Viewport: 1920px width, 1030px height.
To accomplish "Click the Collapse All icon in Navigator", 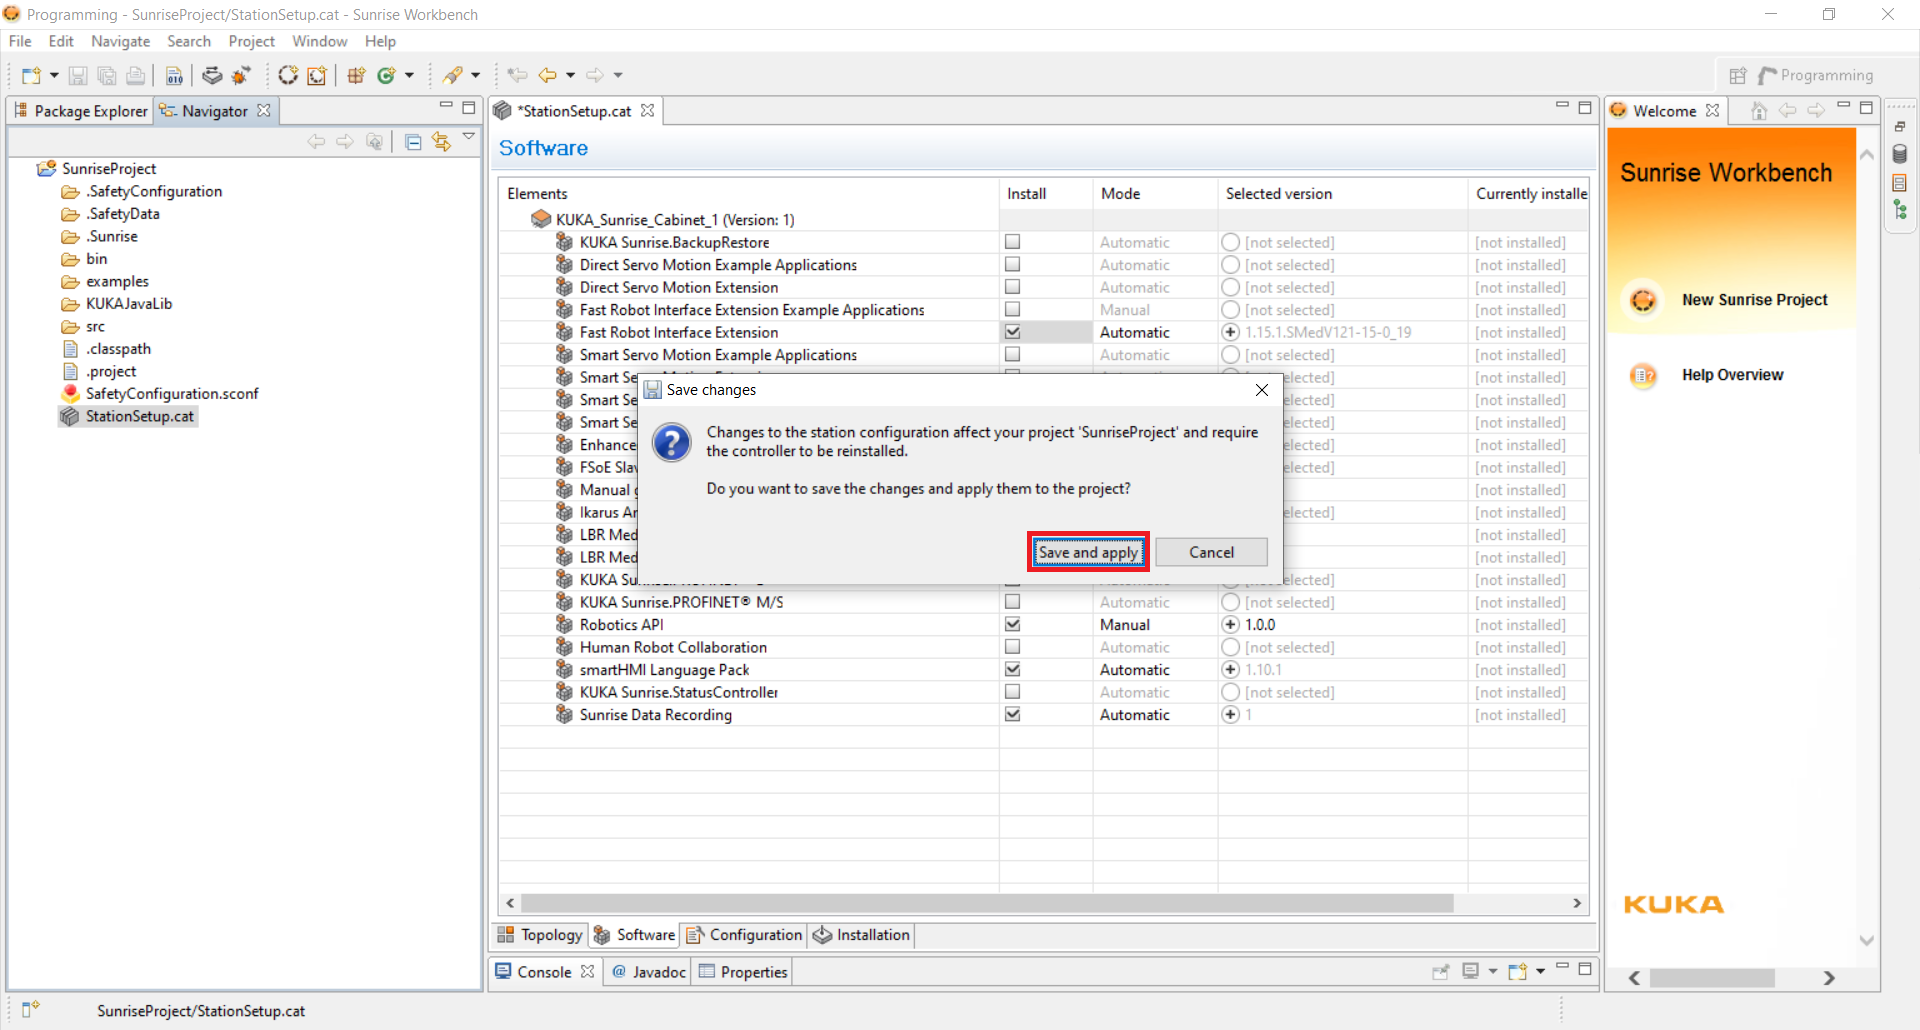I will tap(413, 142).
